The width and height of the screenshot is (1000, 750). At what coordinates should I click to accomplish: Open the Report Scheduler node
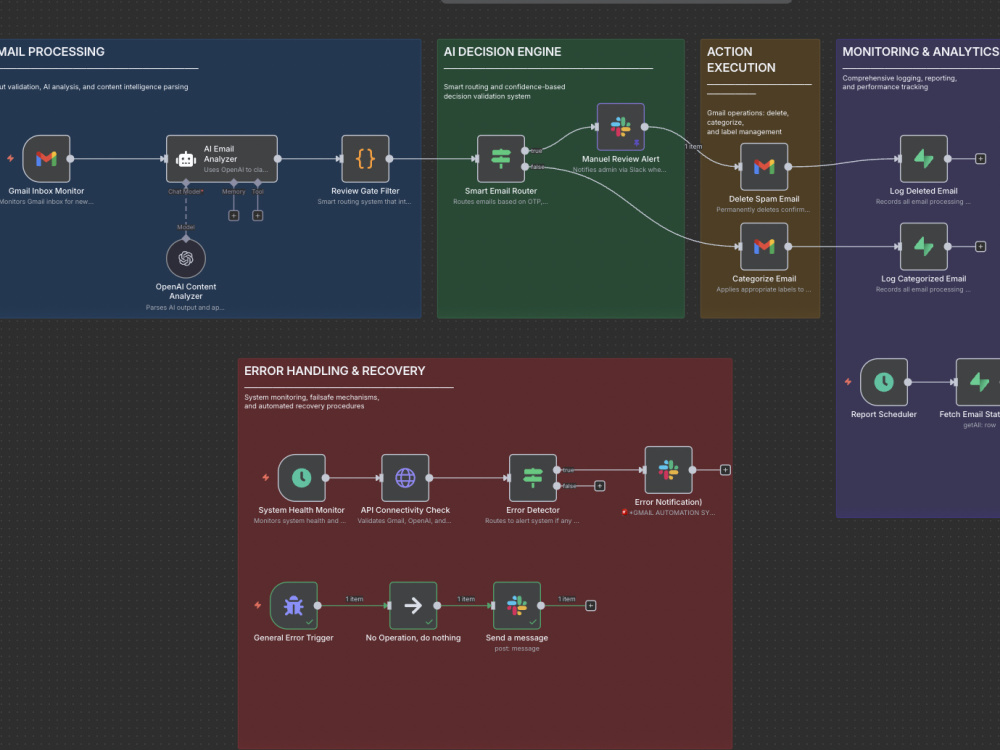883,382
